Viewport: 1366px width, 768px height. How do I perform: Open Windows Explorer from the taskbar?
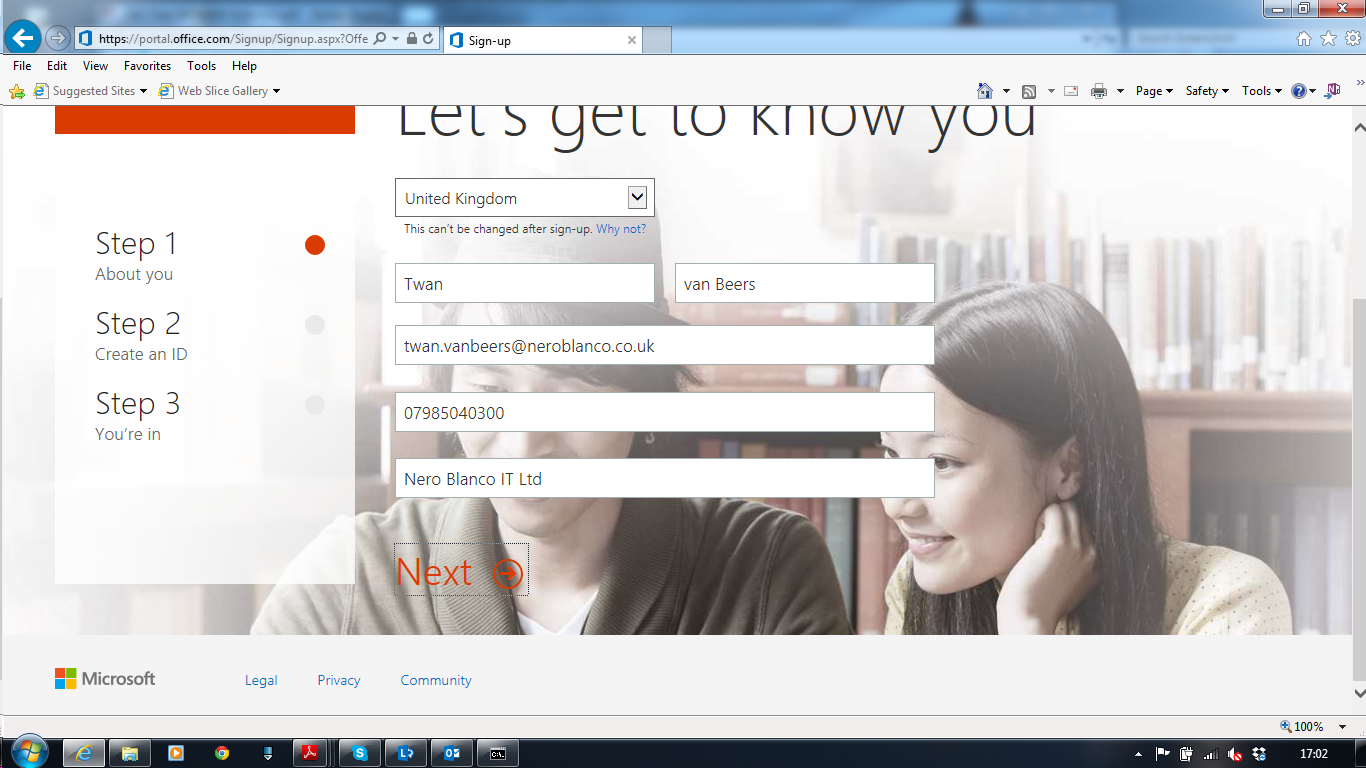[x=129, y=753]
